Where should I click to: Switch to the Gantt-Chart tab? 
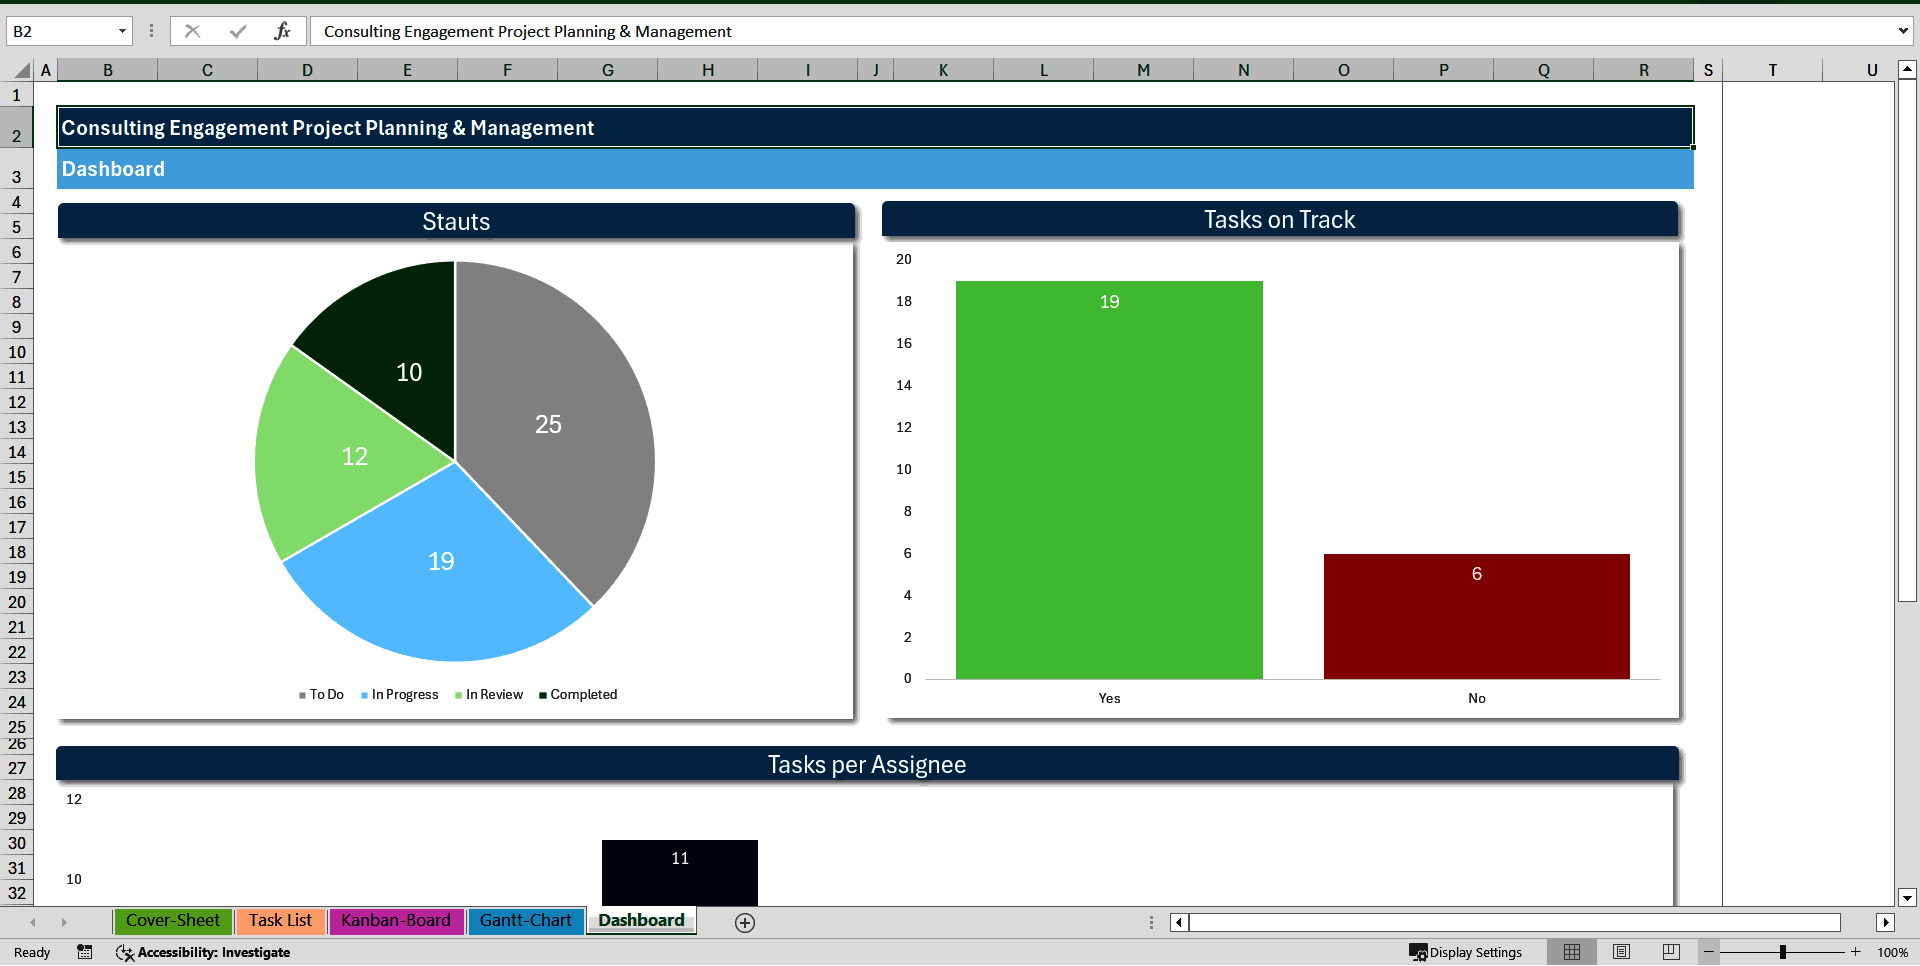click(525, 921)
